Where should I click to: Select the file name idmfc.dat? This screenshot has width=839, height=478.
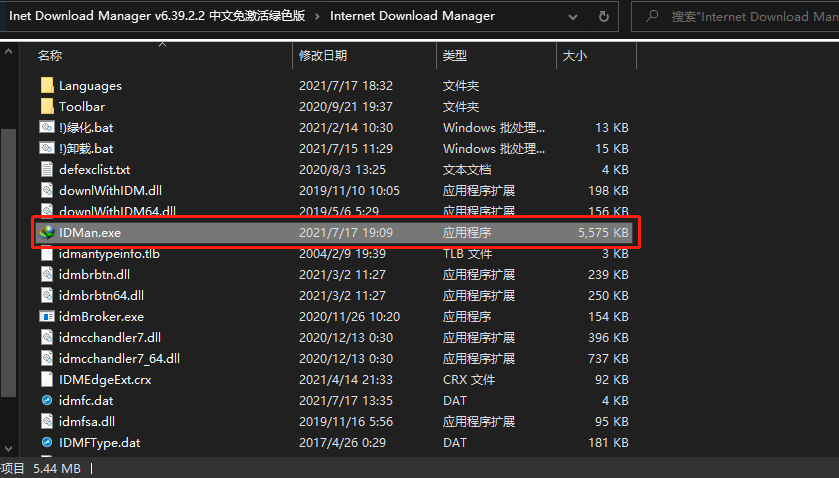(86, 400)
